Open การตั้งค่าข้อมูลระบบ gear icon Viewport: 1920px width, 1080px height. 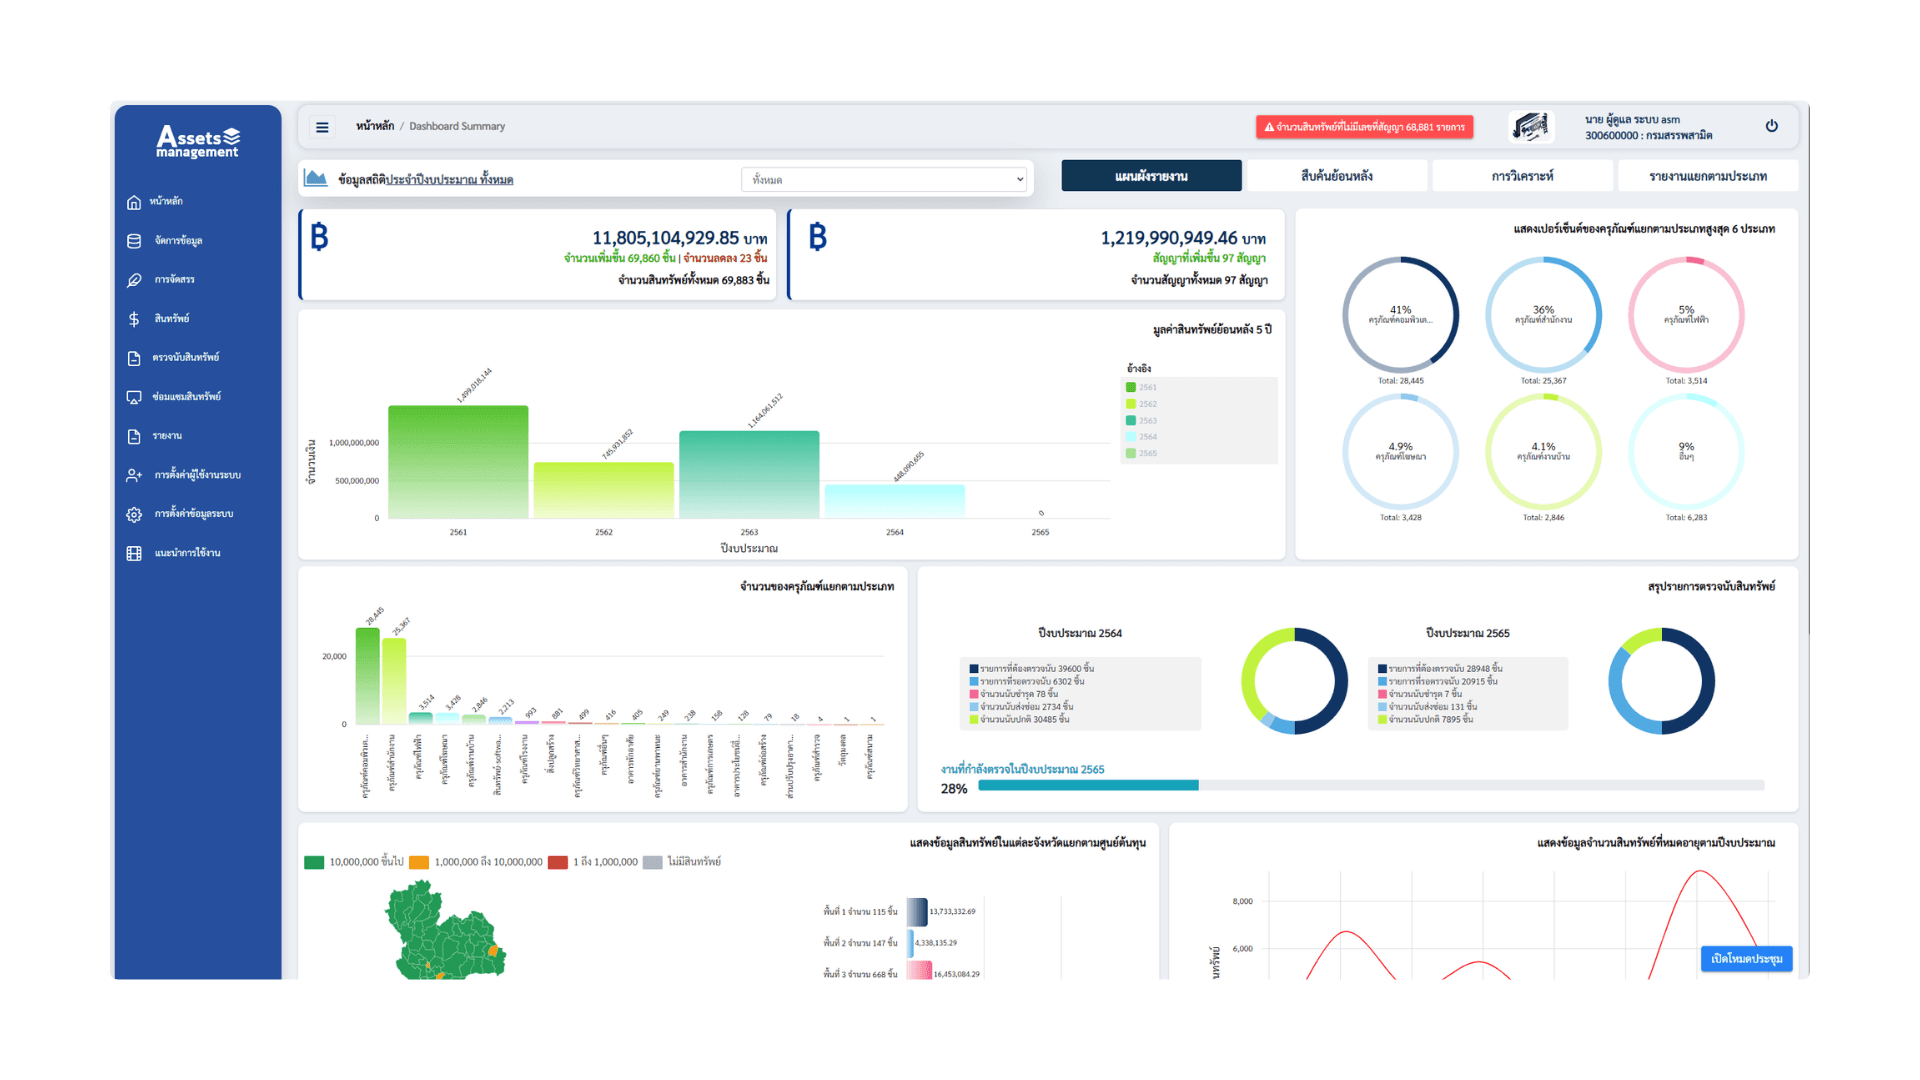click(x=134, y=513)
